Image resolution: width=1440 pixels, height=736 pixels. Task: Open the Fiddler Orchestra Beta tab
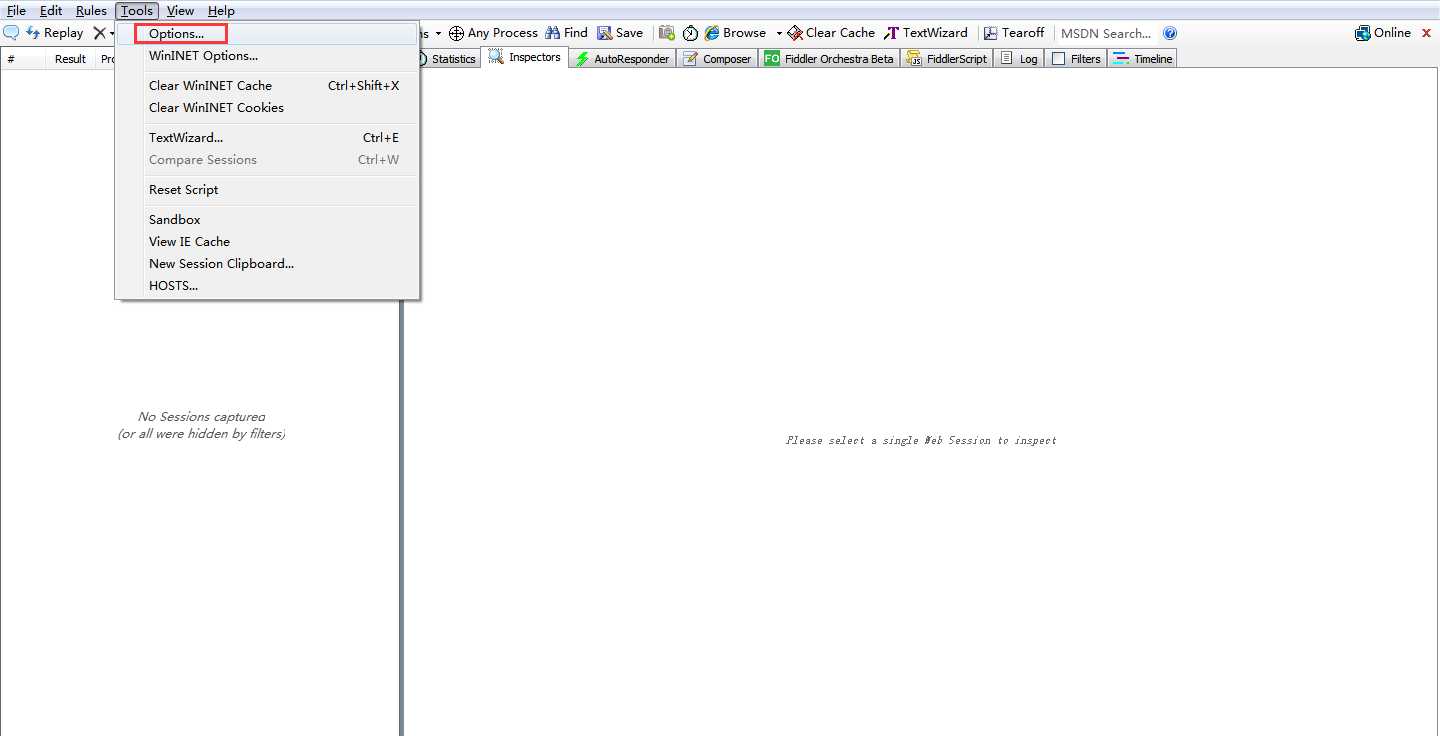tap(829, 59)
